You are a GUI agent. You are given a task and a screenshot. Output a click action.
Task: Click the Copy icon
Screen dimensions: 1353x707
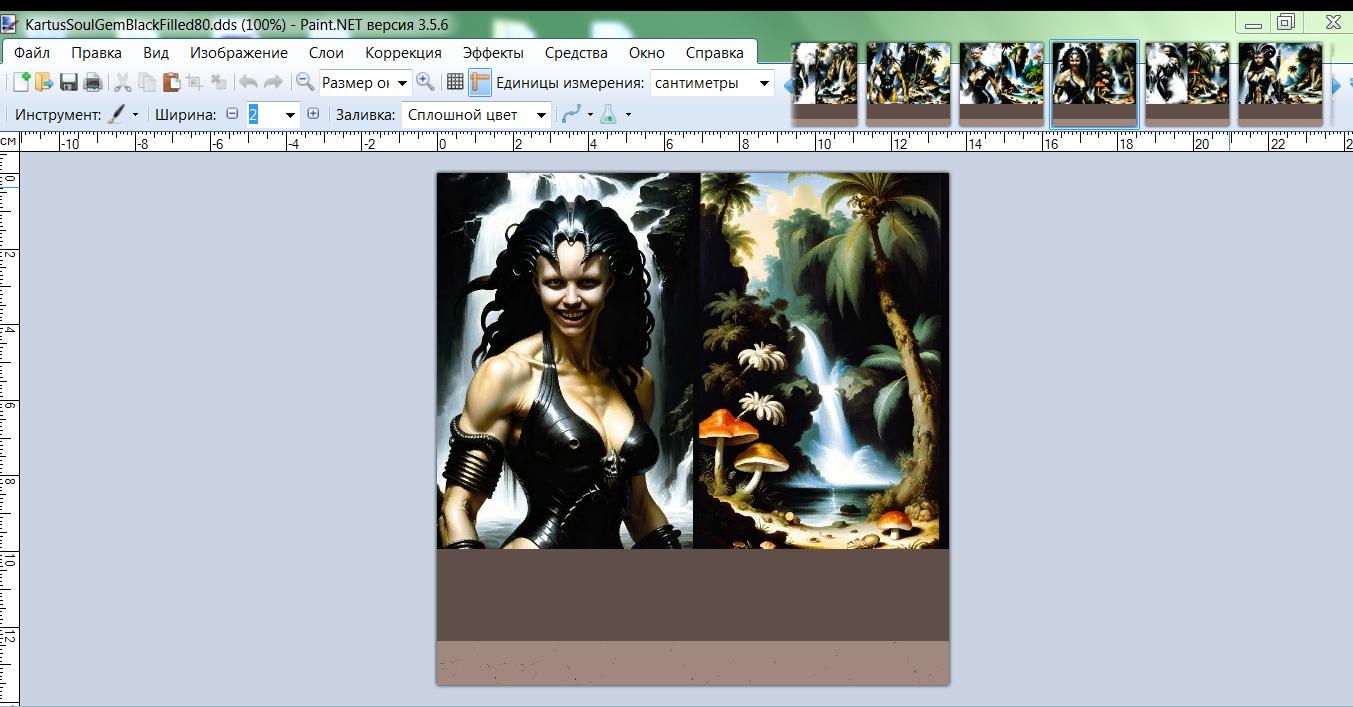click(x=147, y=83)
